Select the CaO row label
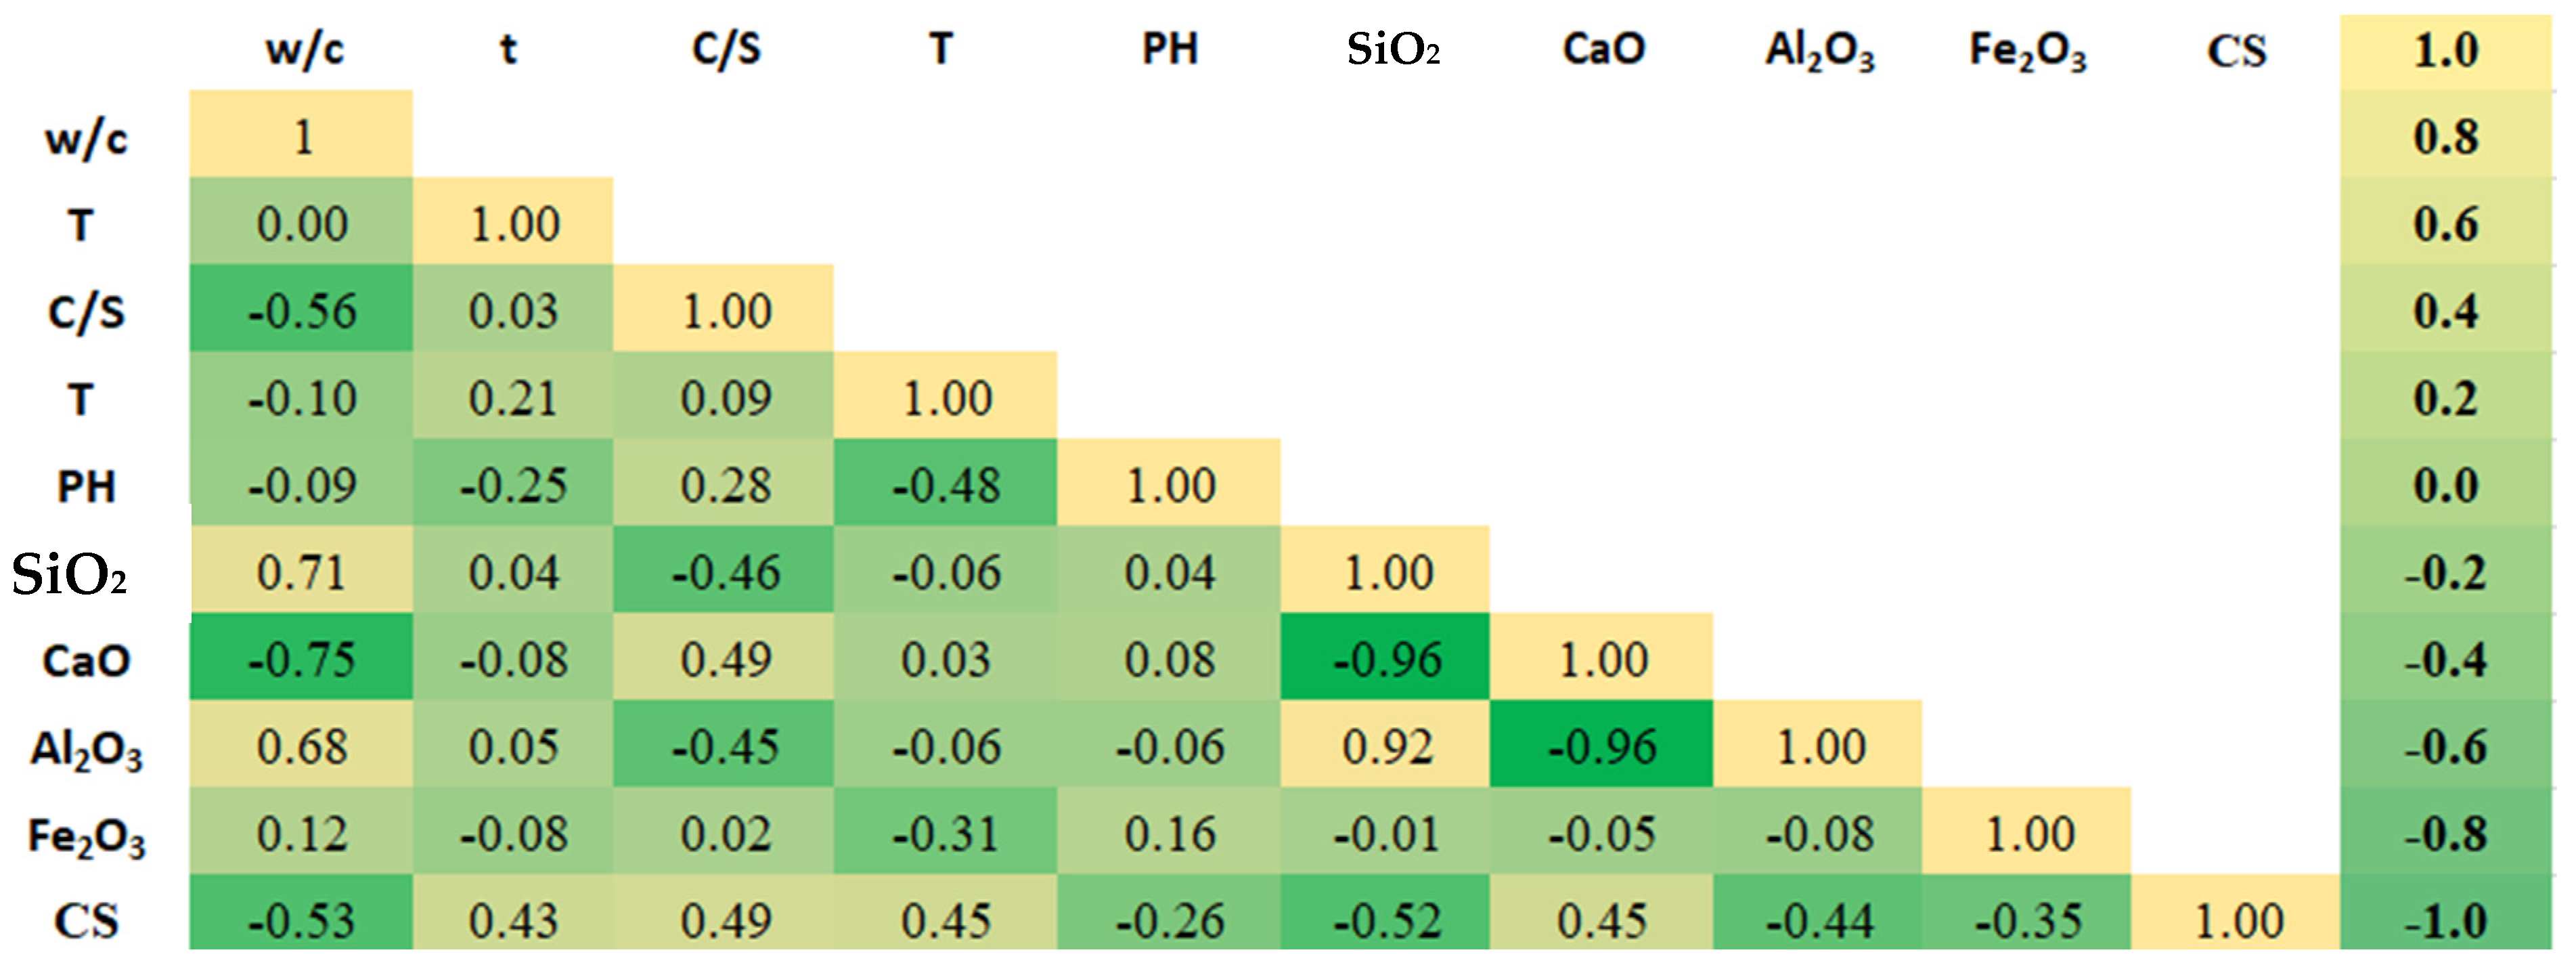This screenshot has width=2576, height=967. 86,661
